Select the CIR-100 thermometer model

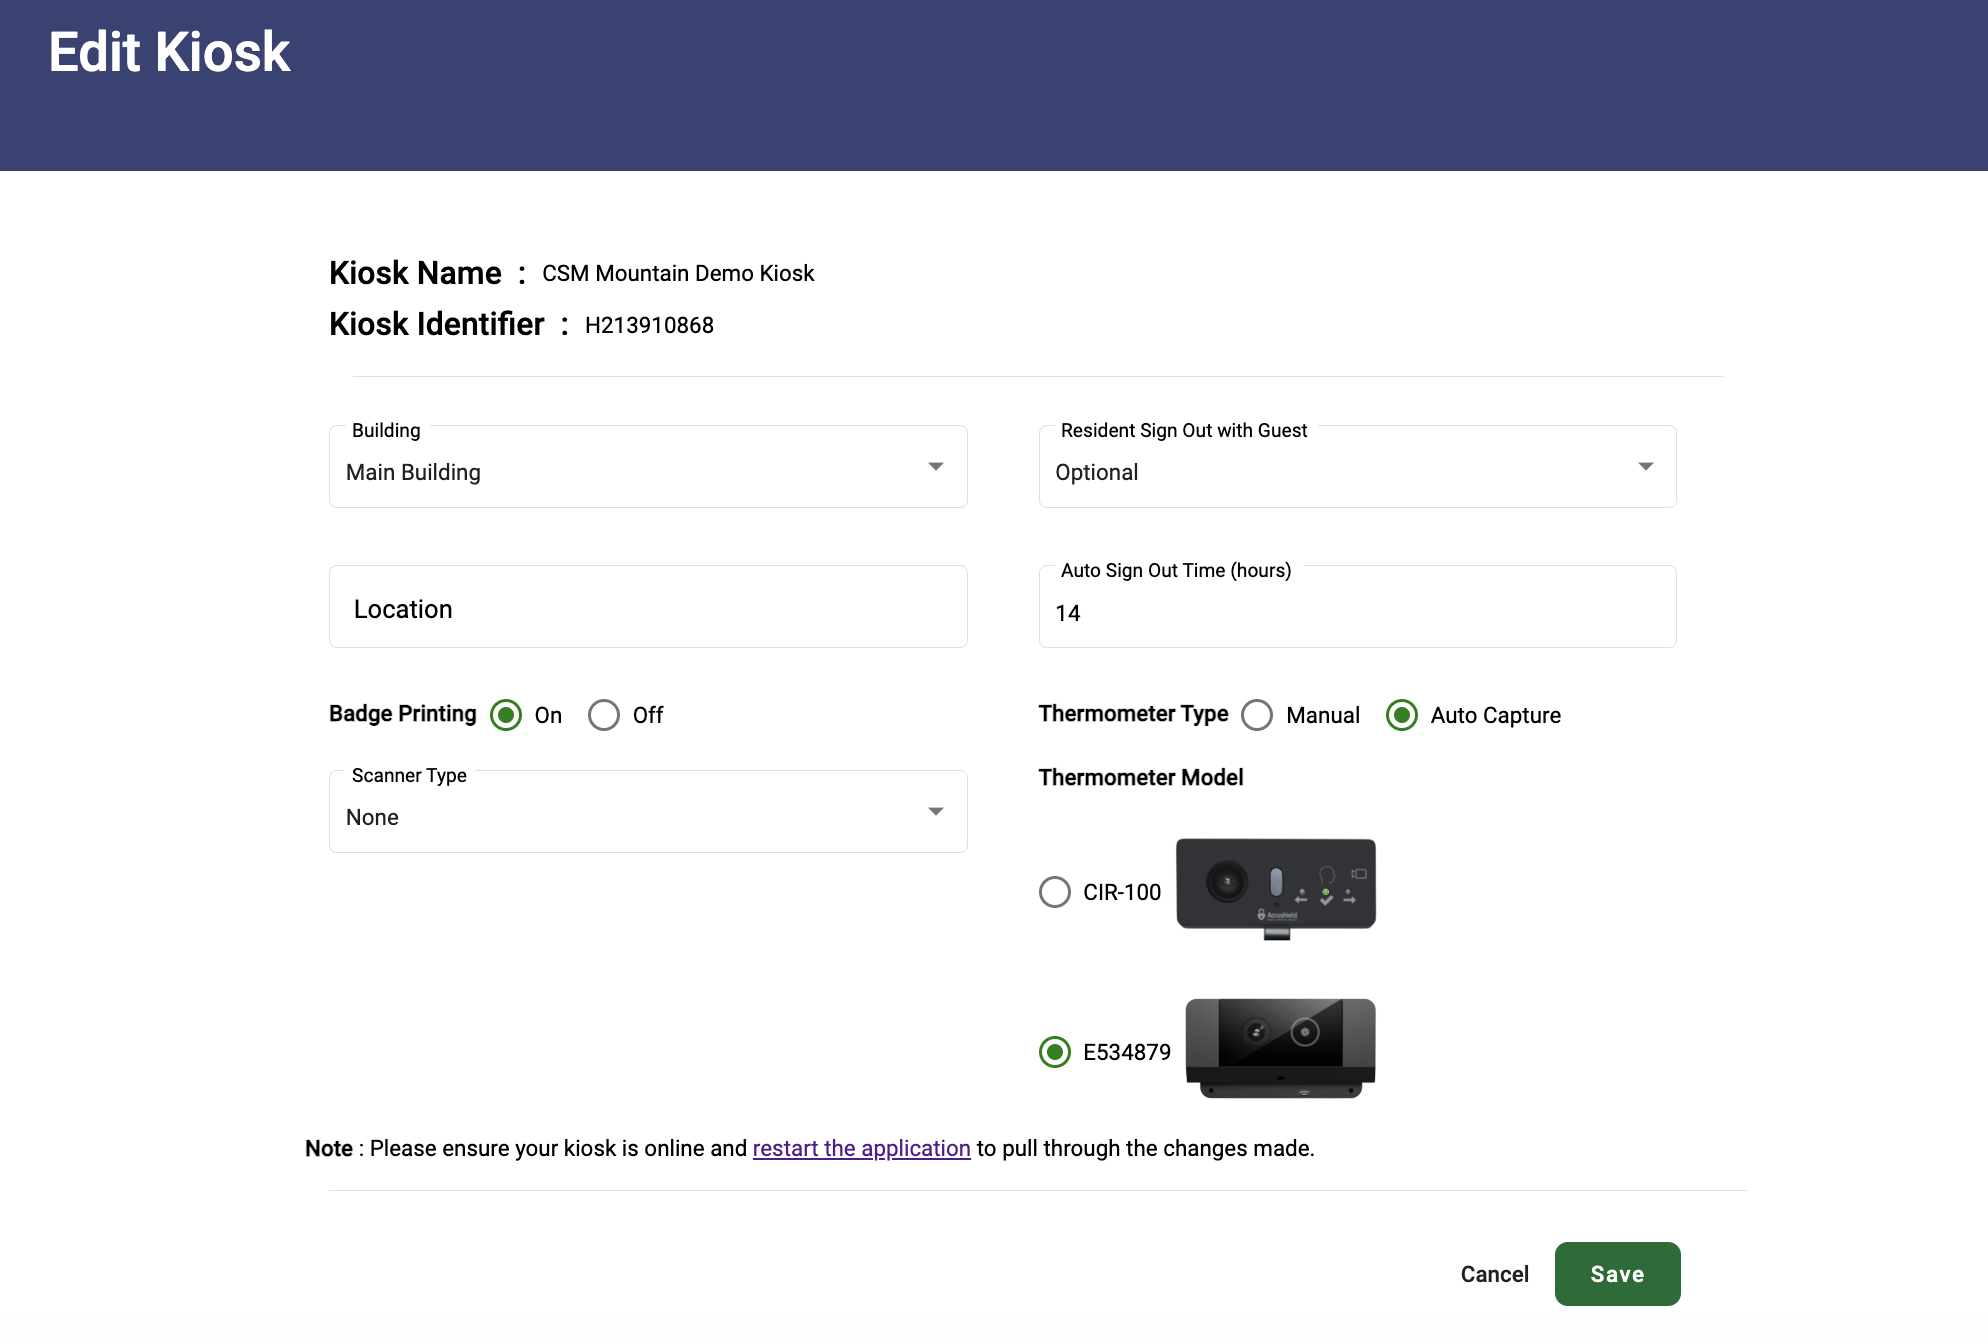click(1054, 892)
